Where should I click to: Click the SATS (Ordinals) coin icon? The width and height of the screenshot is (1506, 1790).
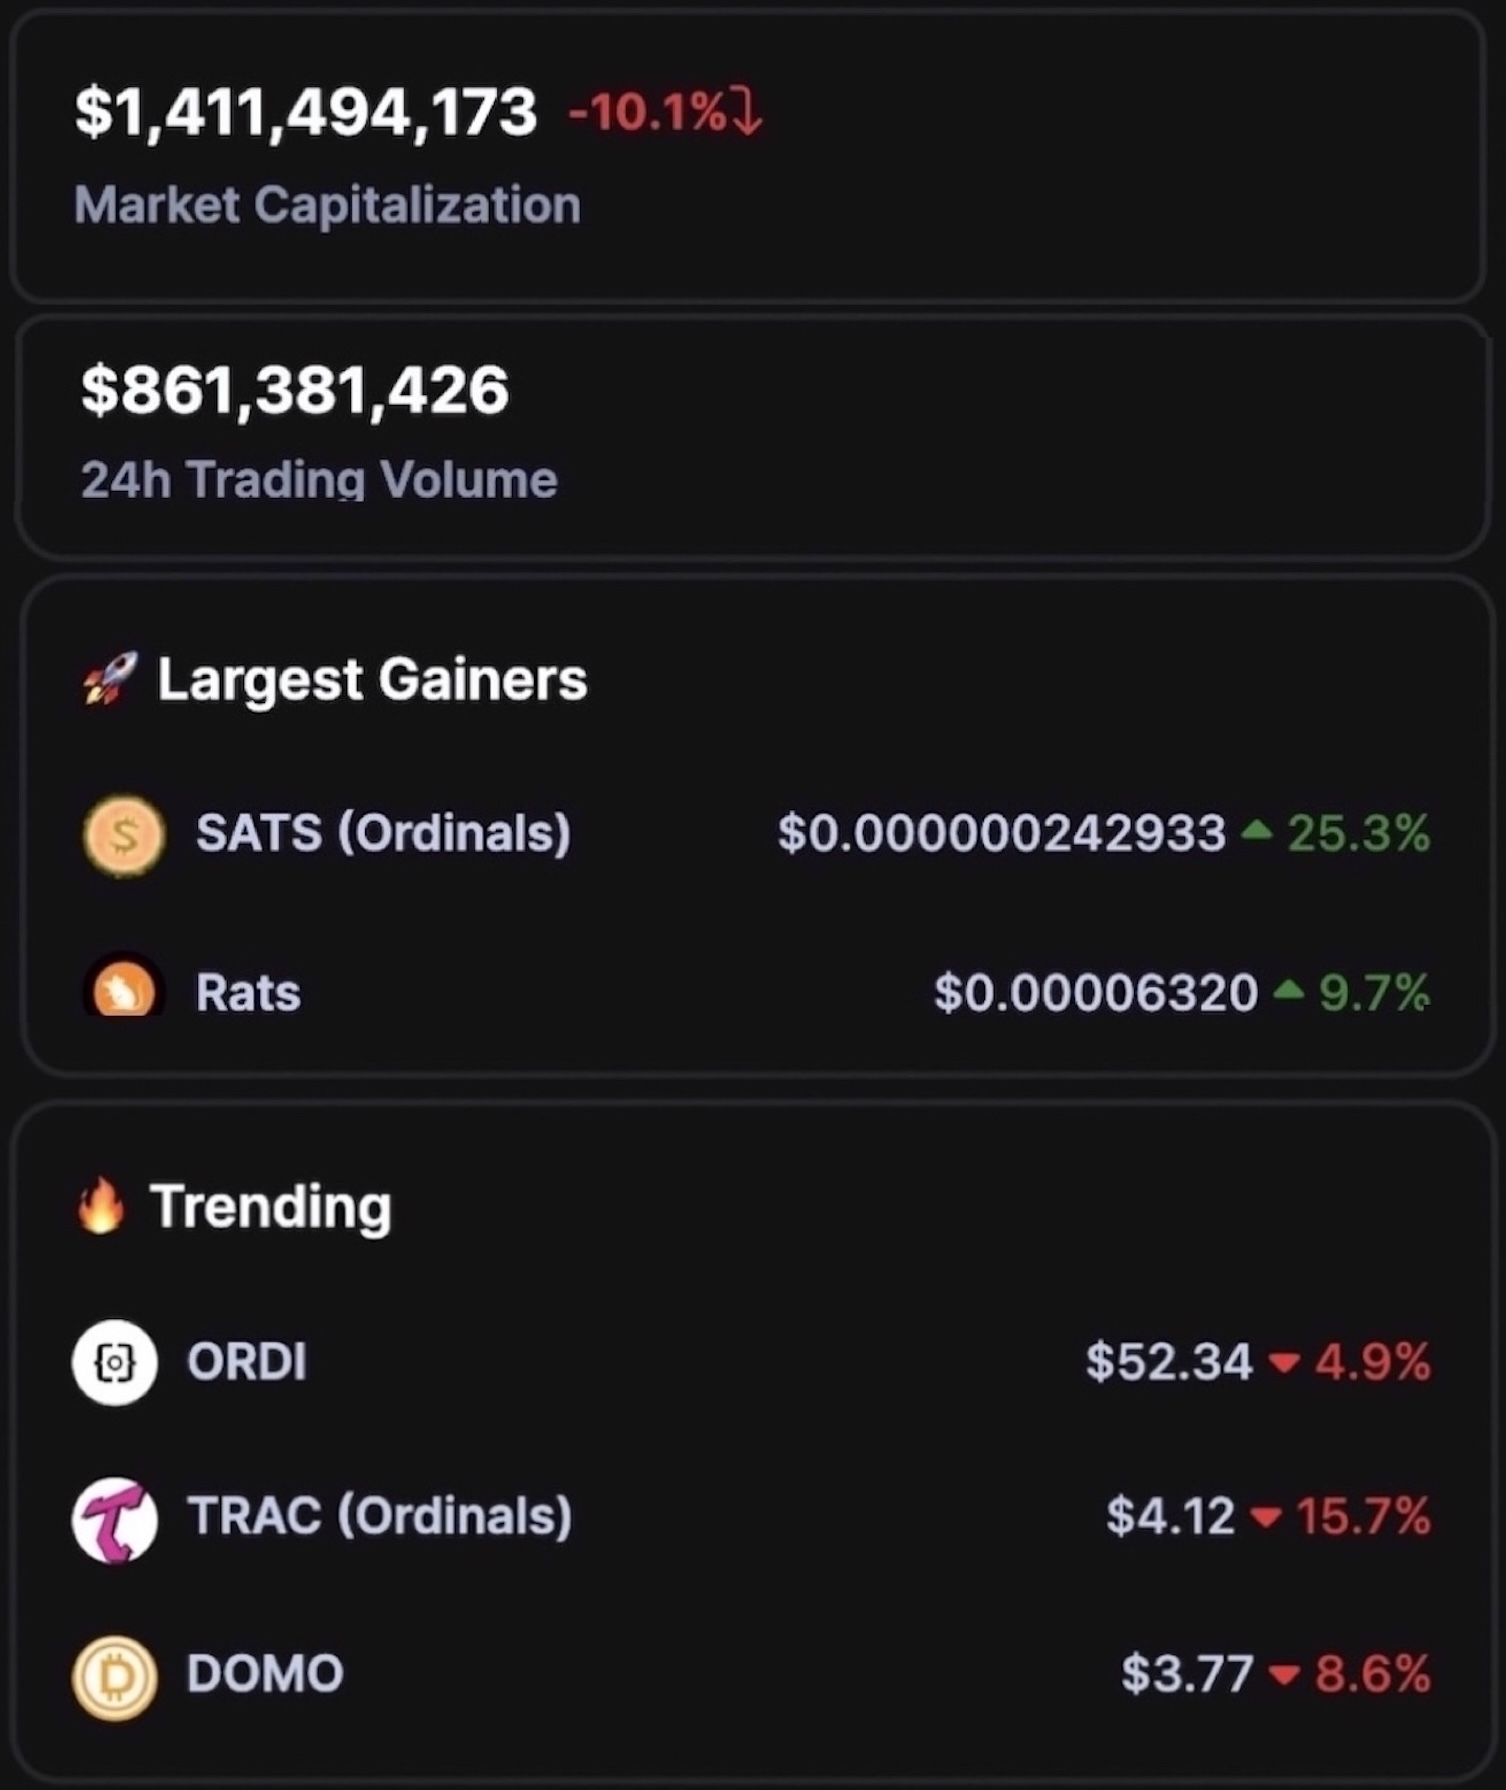pyautogui.click(x=123, y=834)
